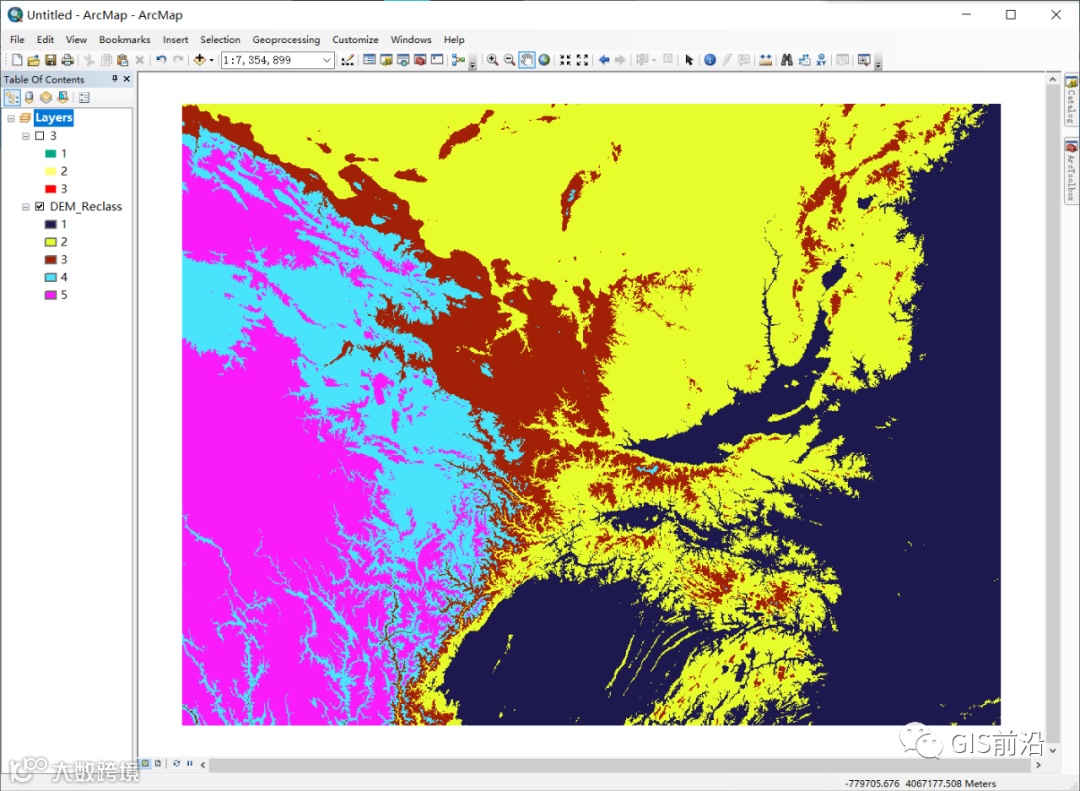1080x791 pixels.
Task: Open the Measure ruler tool
Action: [x=765, y=60]
